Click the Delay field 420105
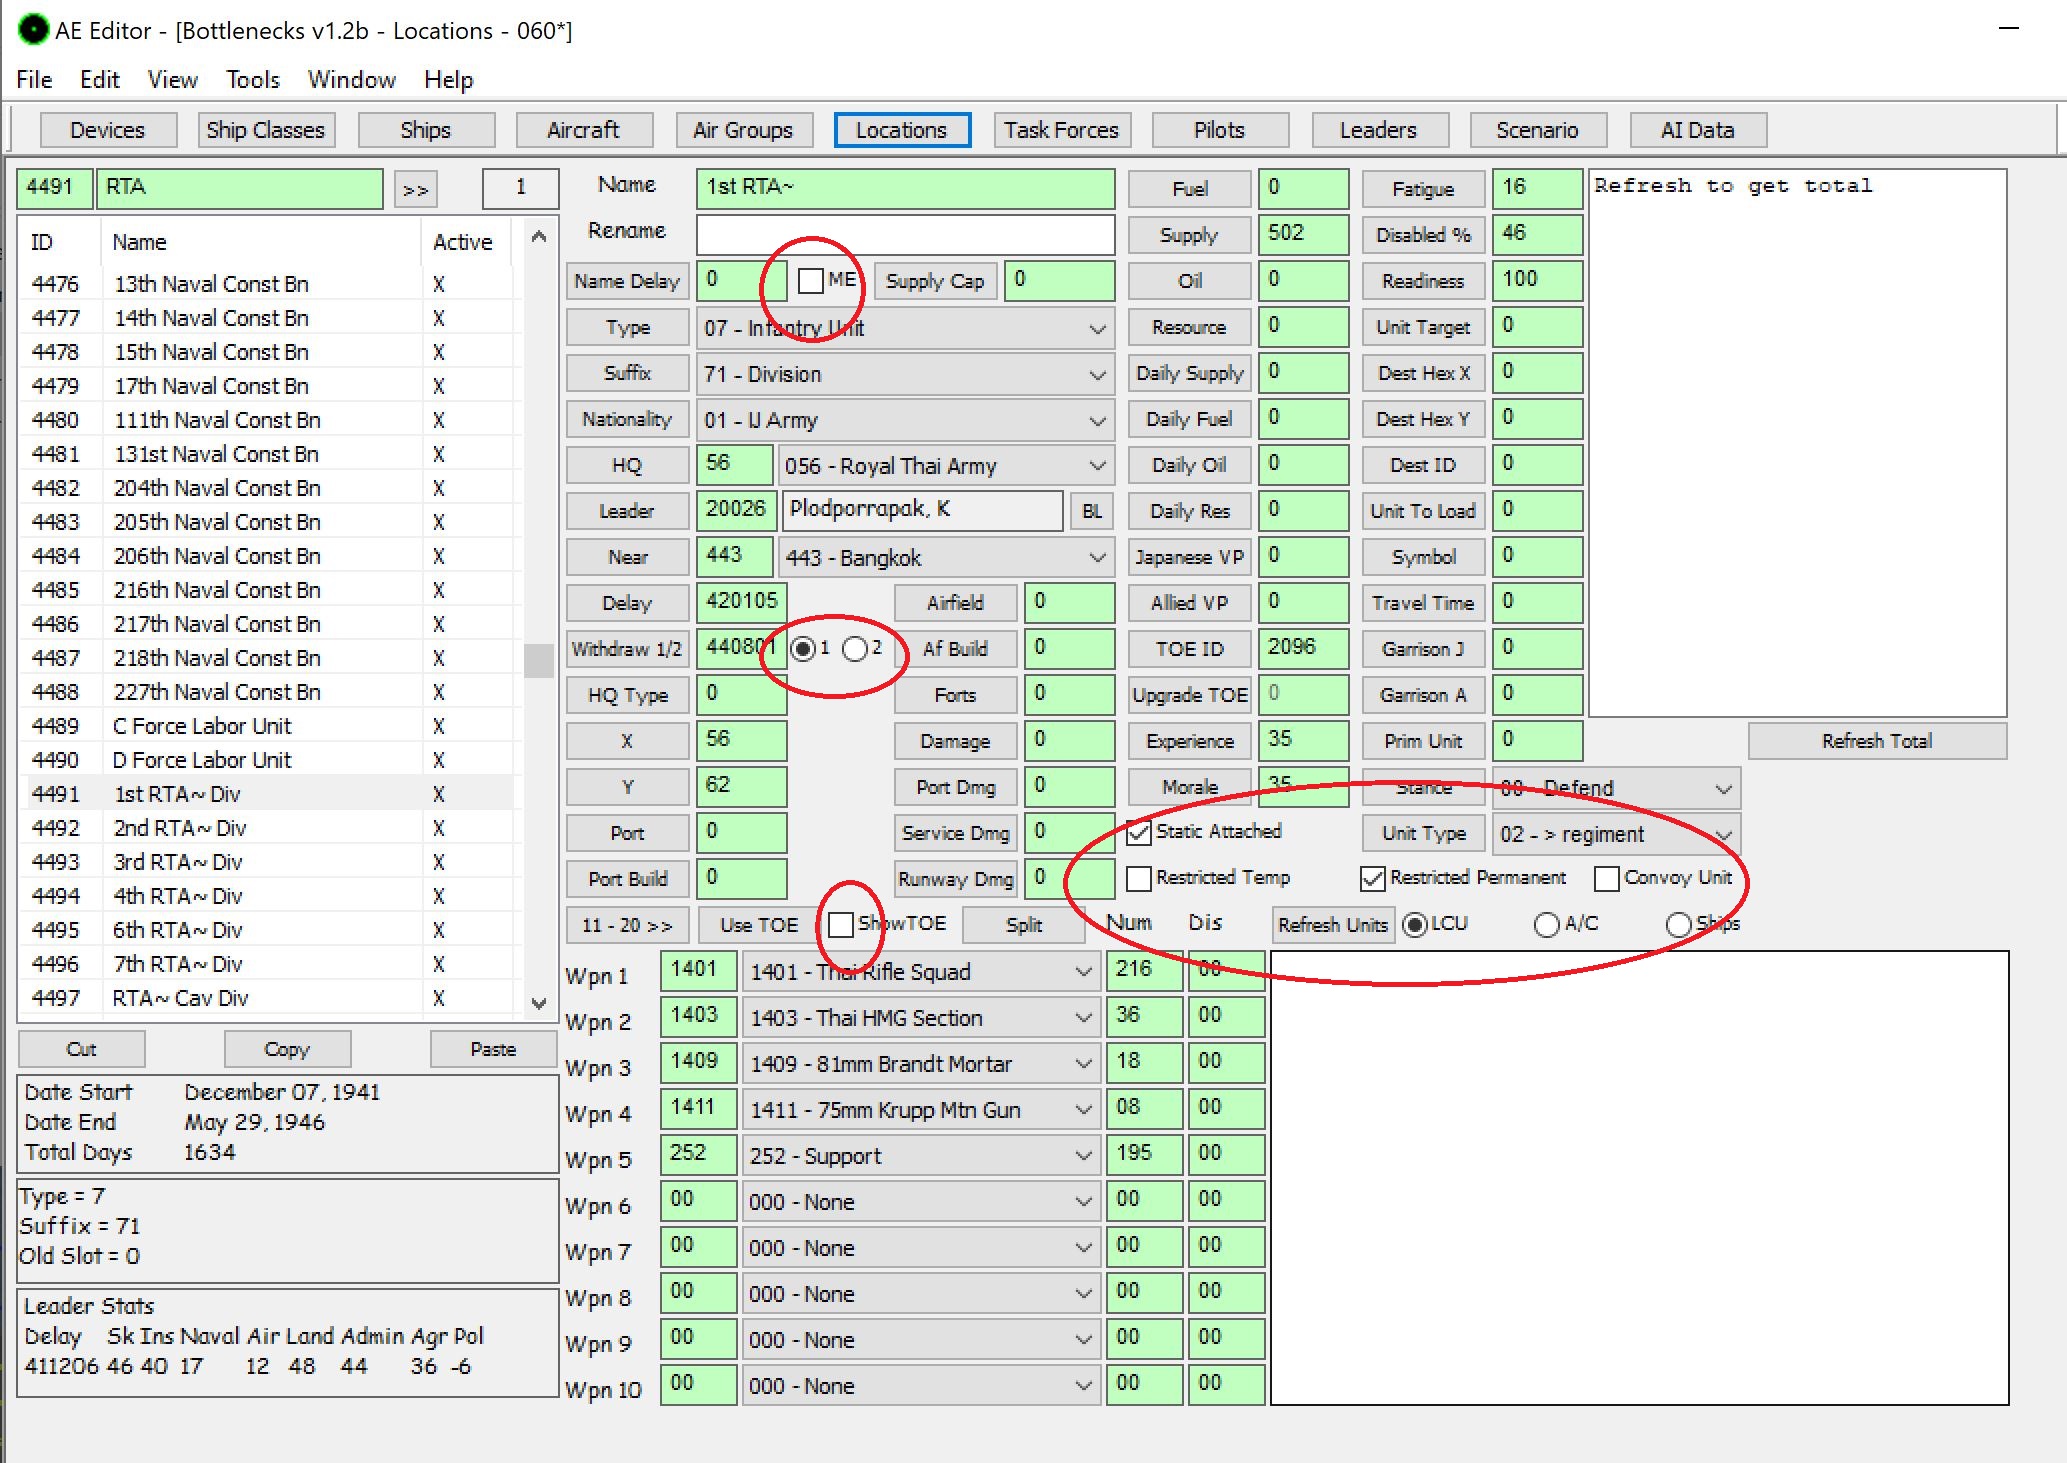Screen dimensions: 2067x1463 742,602
